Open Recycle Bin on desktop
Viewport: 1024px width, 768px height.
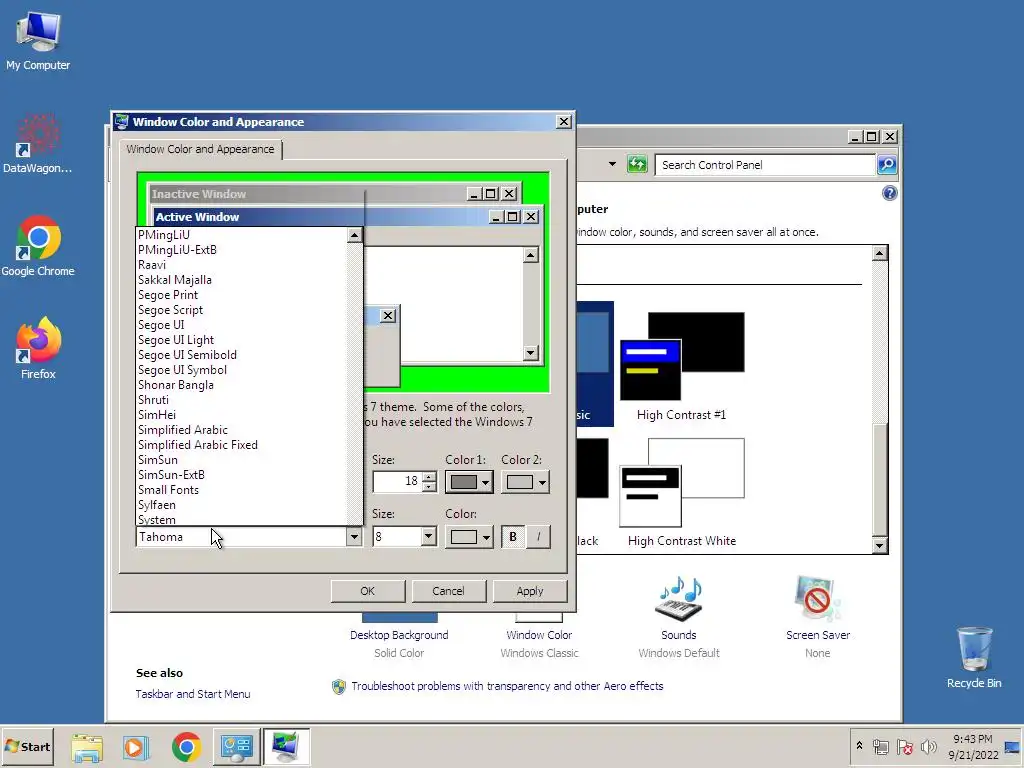(974, 658)
